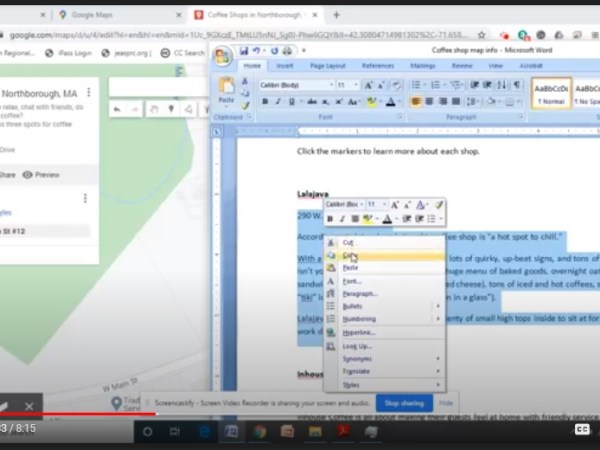Viewport: 600px width, 450px height.
Task: Click the Numbering list icon in ribbon
Action: [435, 85]
